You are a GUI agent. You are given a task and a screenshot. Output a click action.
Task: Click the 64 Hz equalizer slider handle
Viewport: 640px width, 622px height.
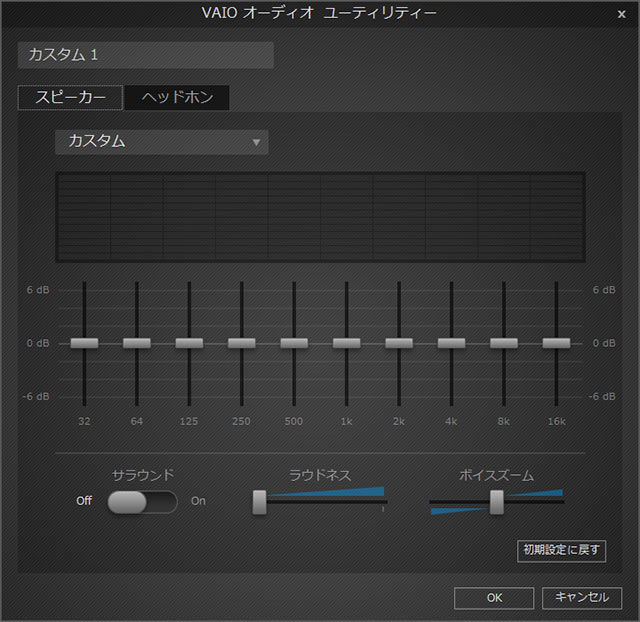point(137,343)
